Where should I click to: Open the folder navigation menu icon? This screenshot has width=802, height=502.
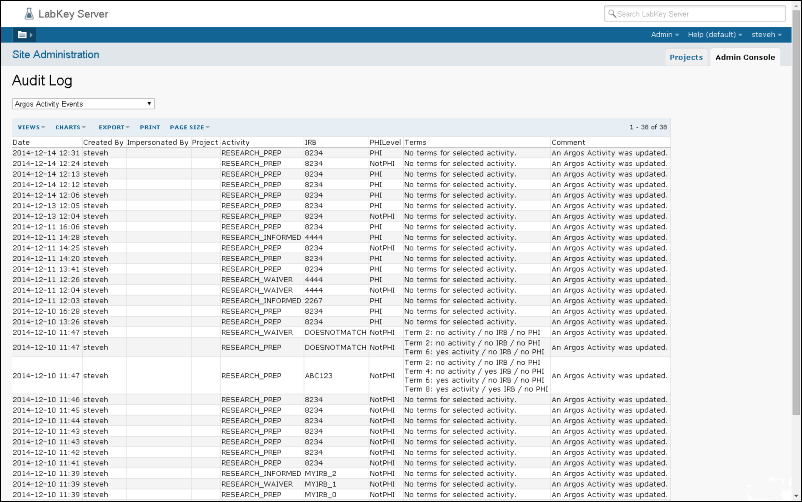point(25,35)
